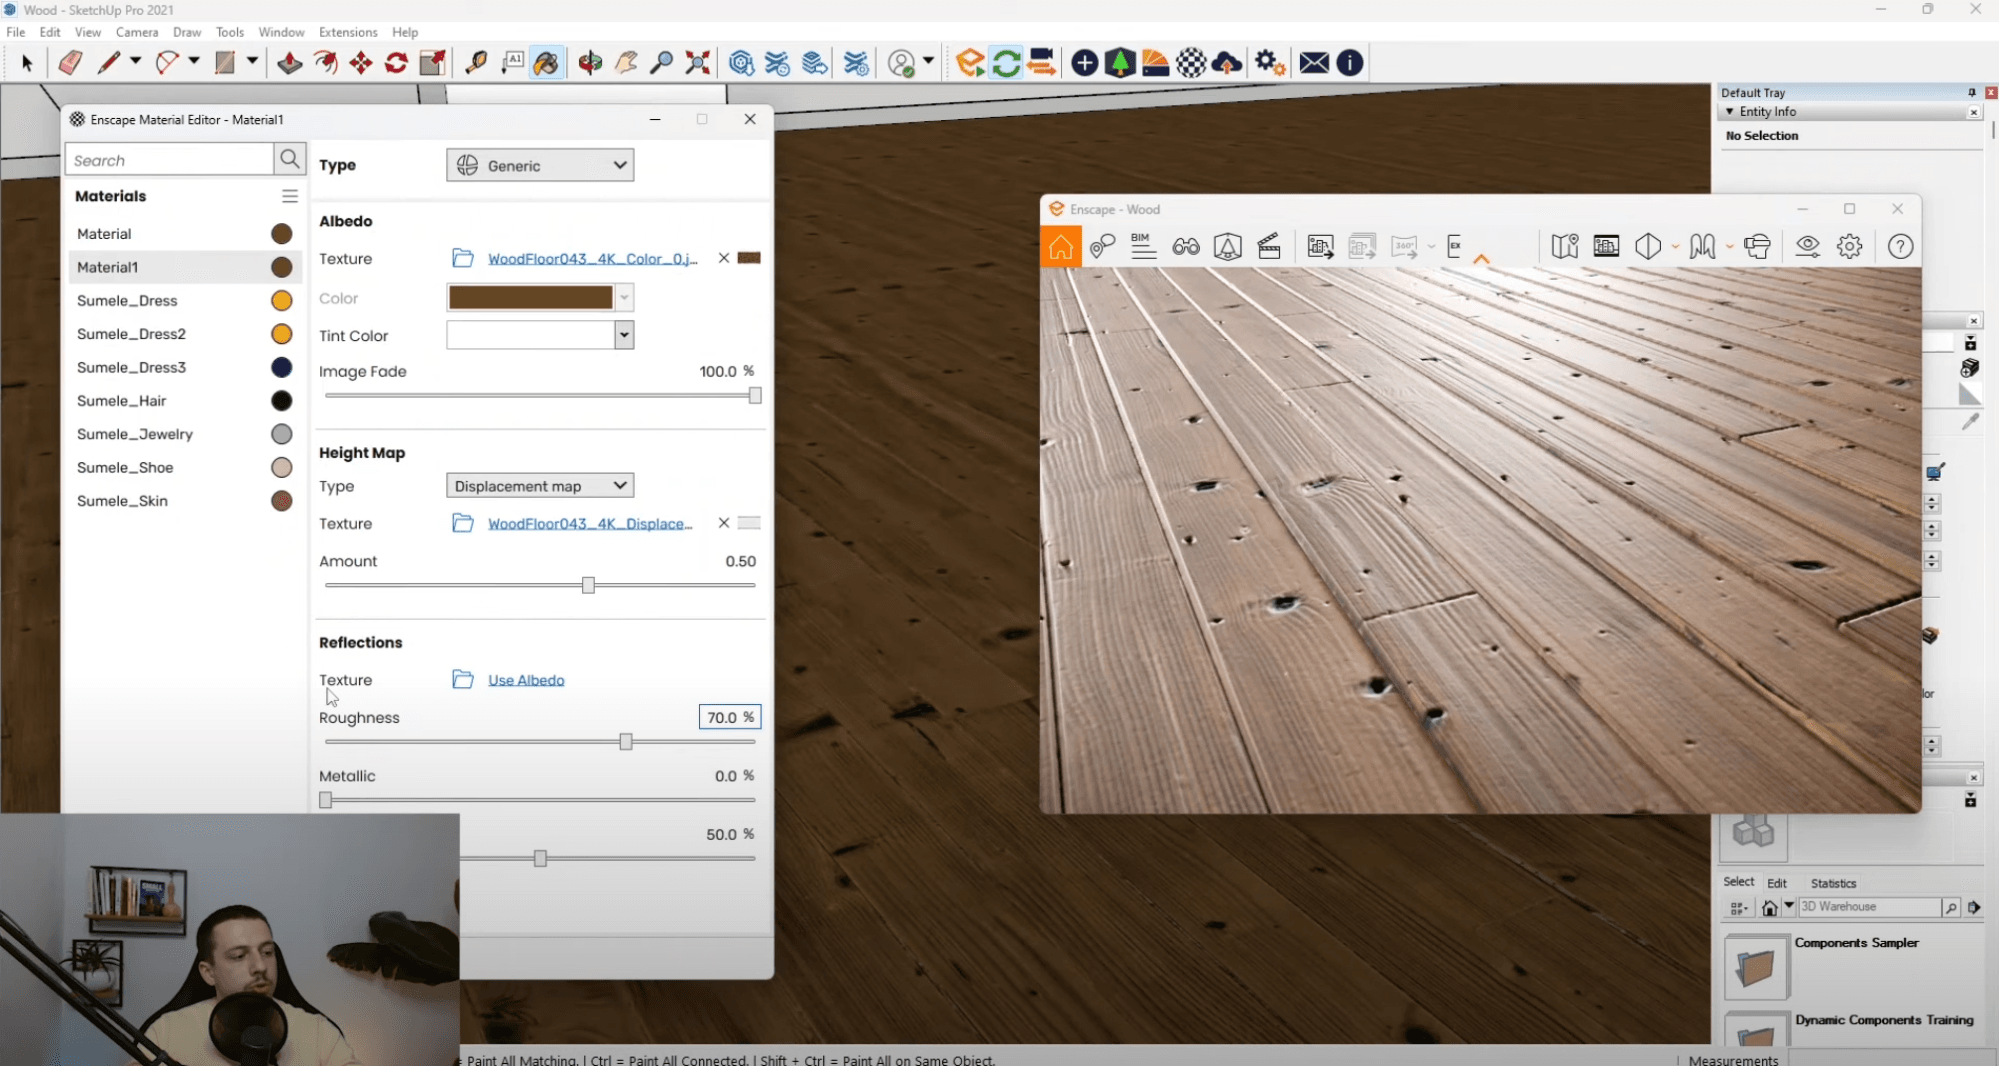Click the Metallic slider handle
This screenshot has height=1066, width=1999.
(x=325, y=800)
